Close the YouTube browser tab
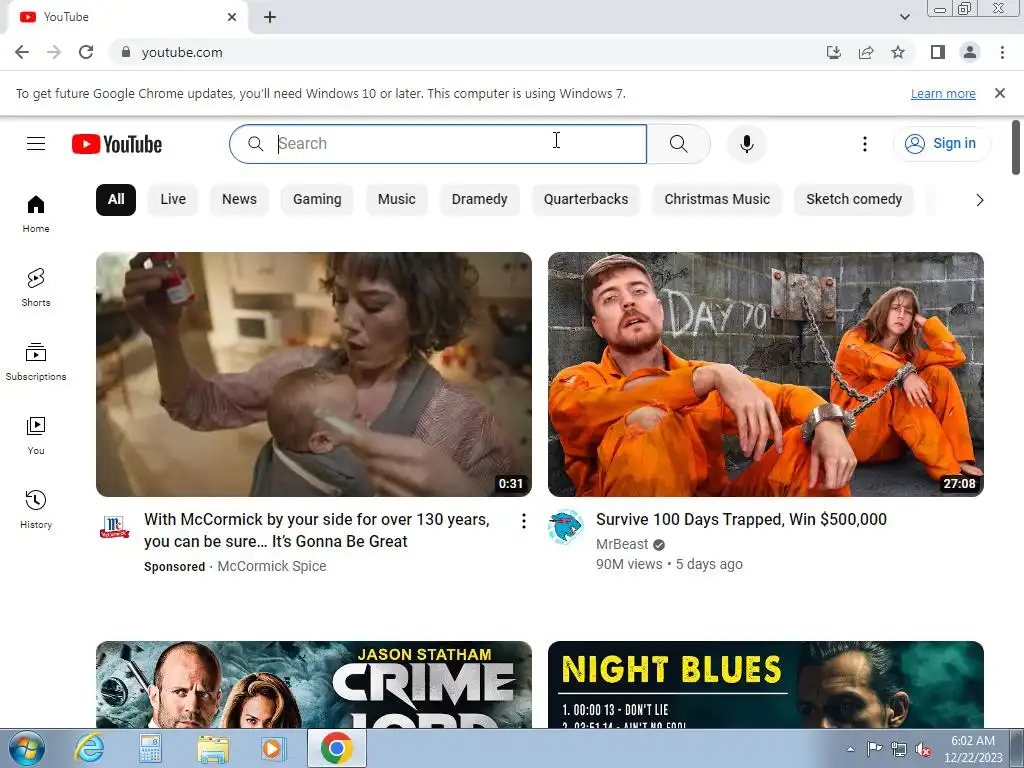1024x768 pixels. pyautogui.click(x=232, y=17)
